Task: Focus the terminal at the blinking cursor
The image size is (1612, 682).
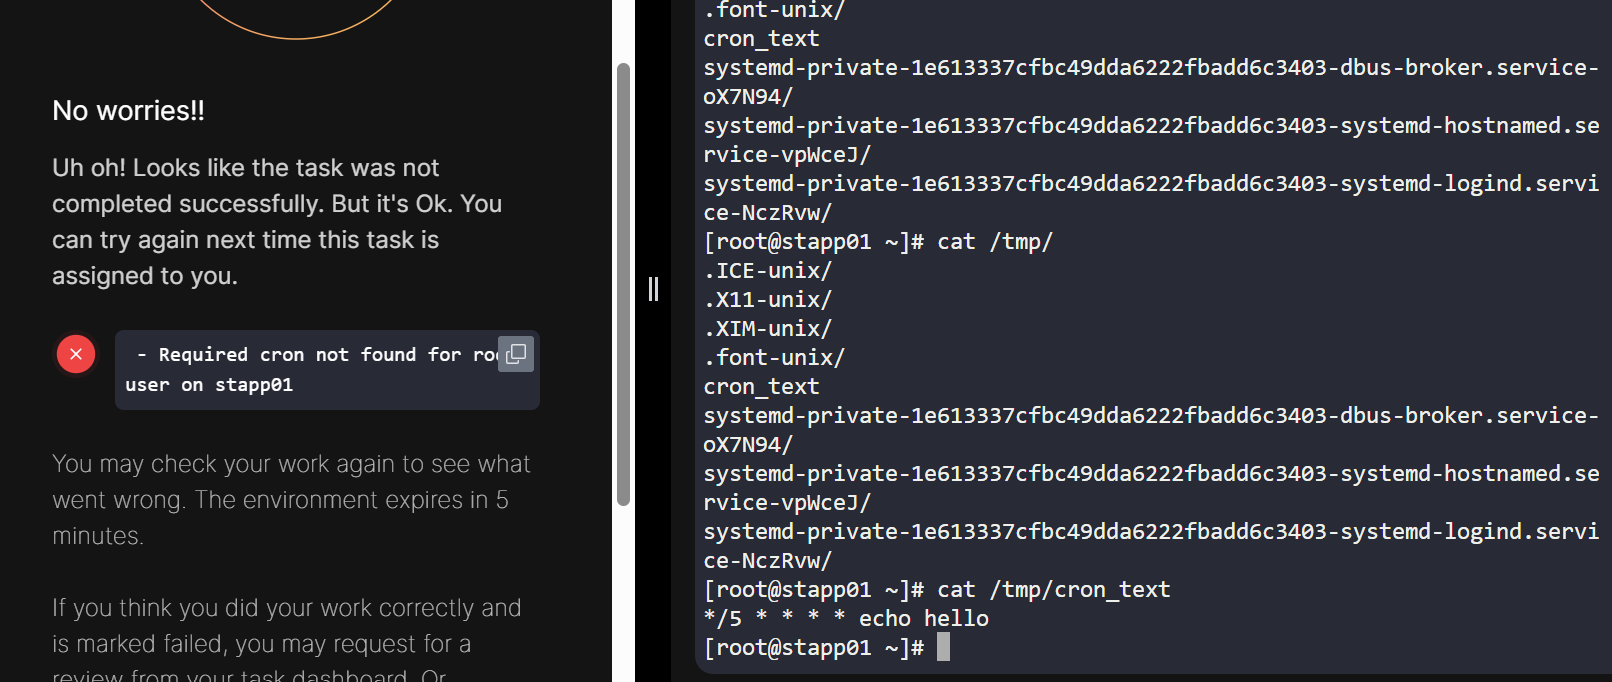Action: [943, 647]
